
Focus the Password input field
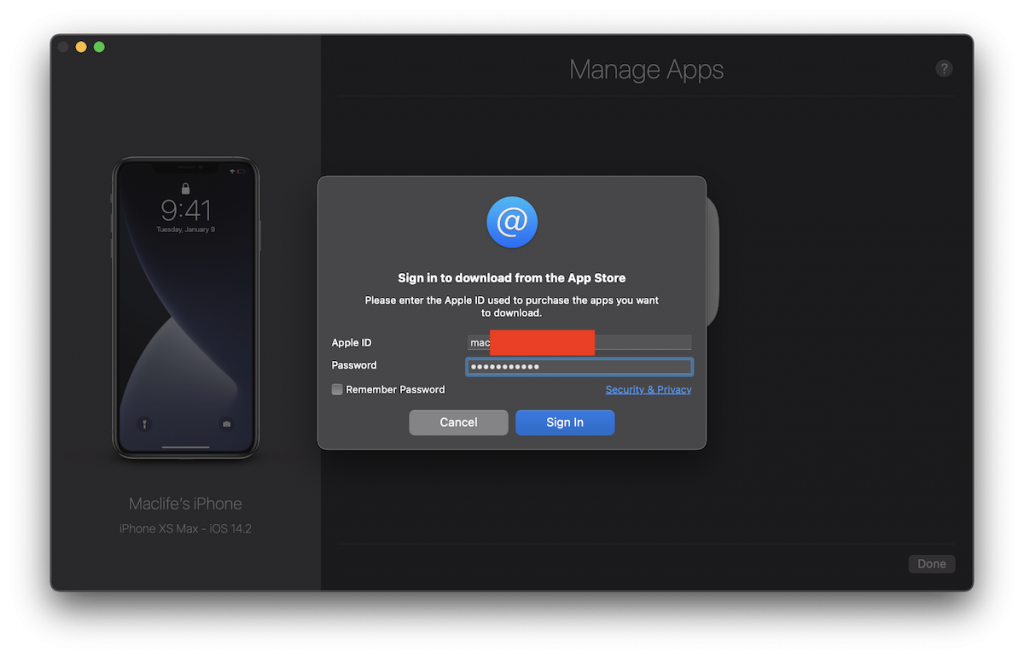[x=580, y=366]
